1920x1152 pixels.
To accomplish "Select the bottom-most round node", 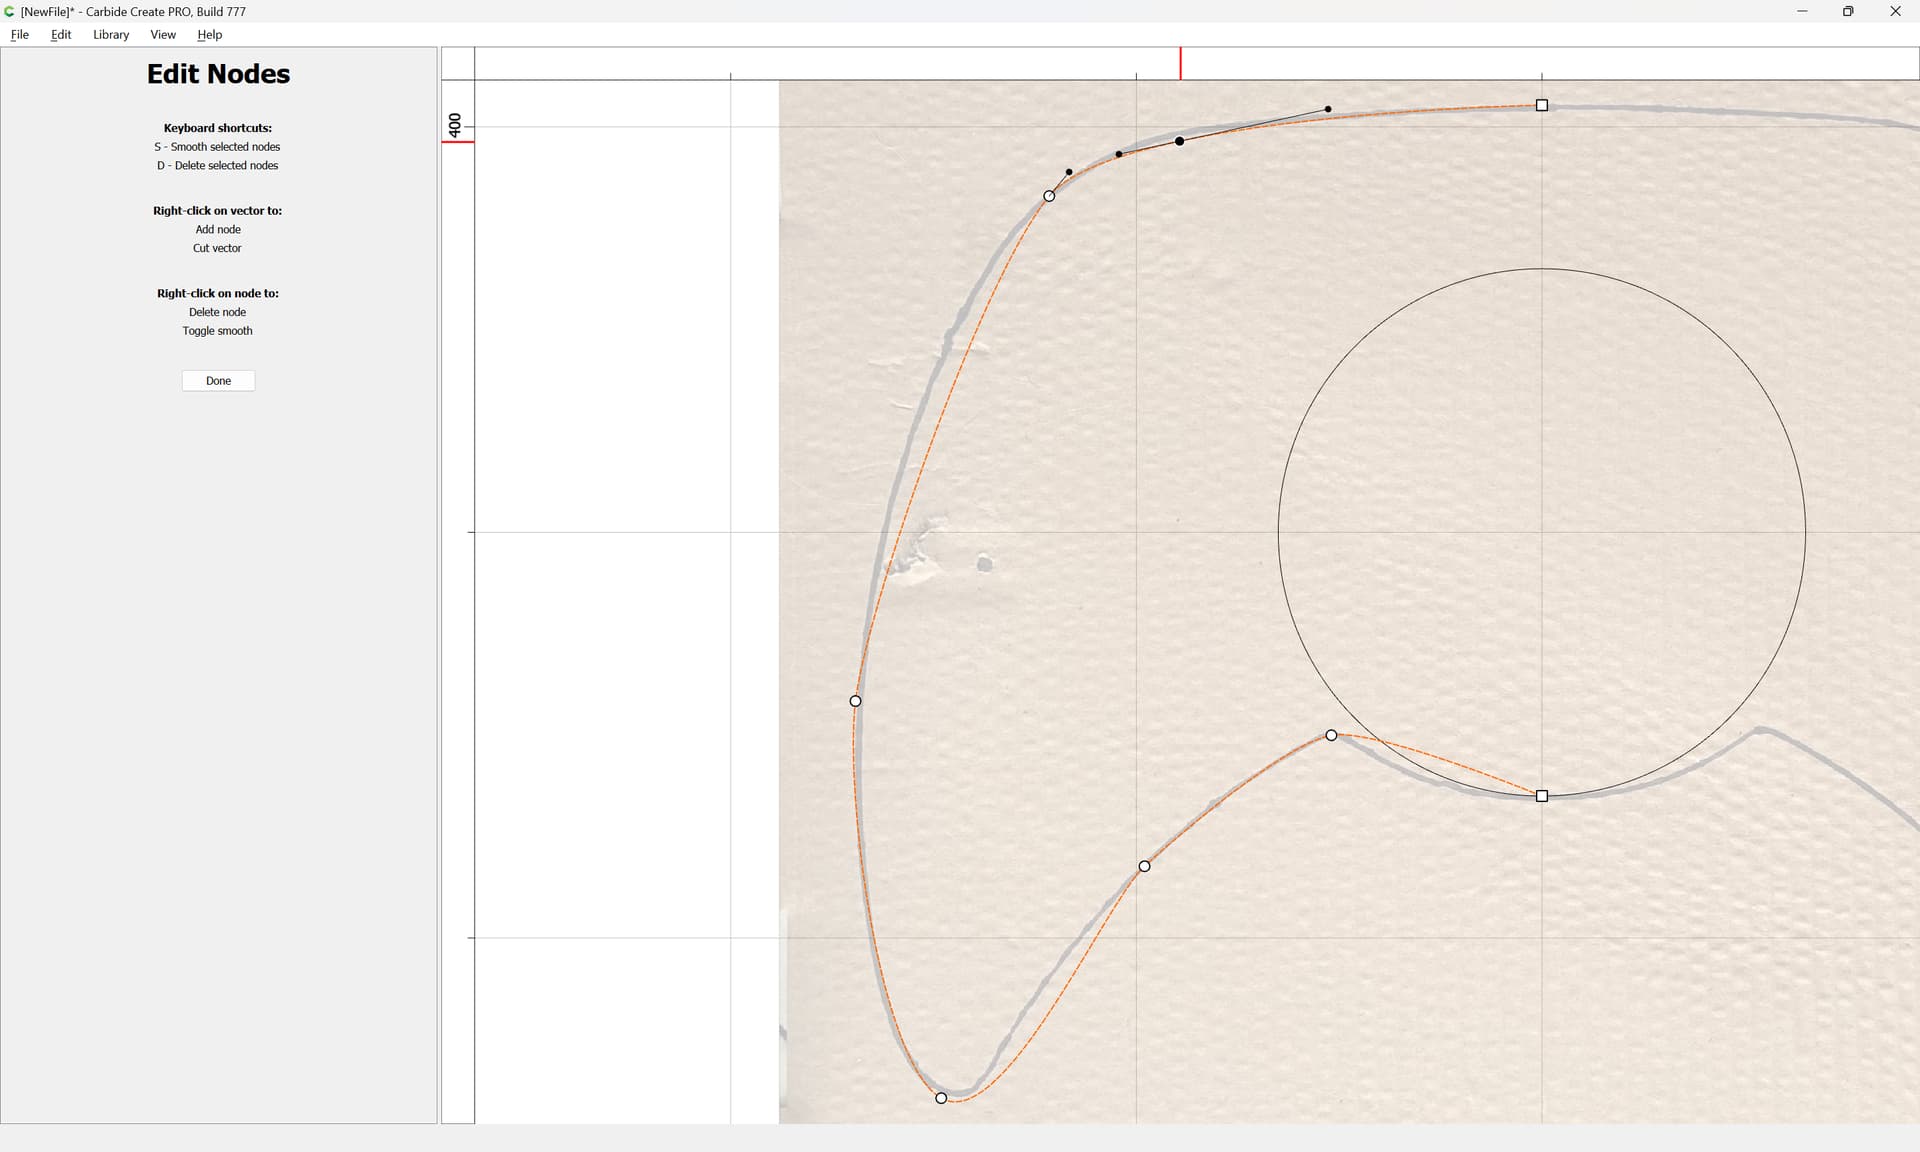I will pyautogui.click(x=941, y=1098).
